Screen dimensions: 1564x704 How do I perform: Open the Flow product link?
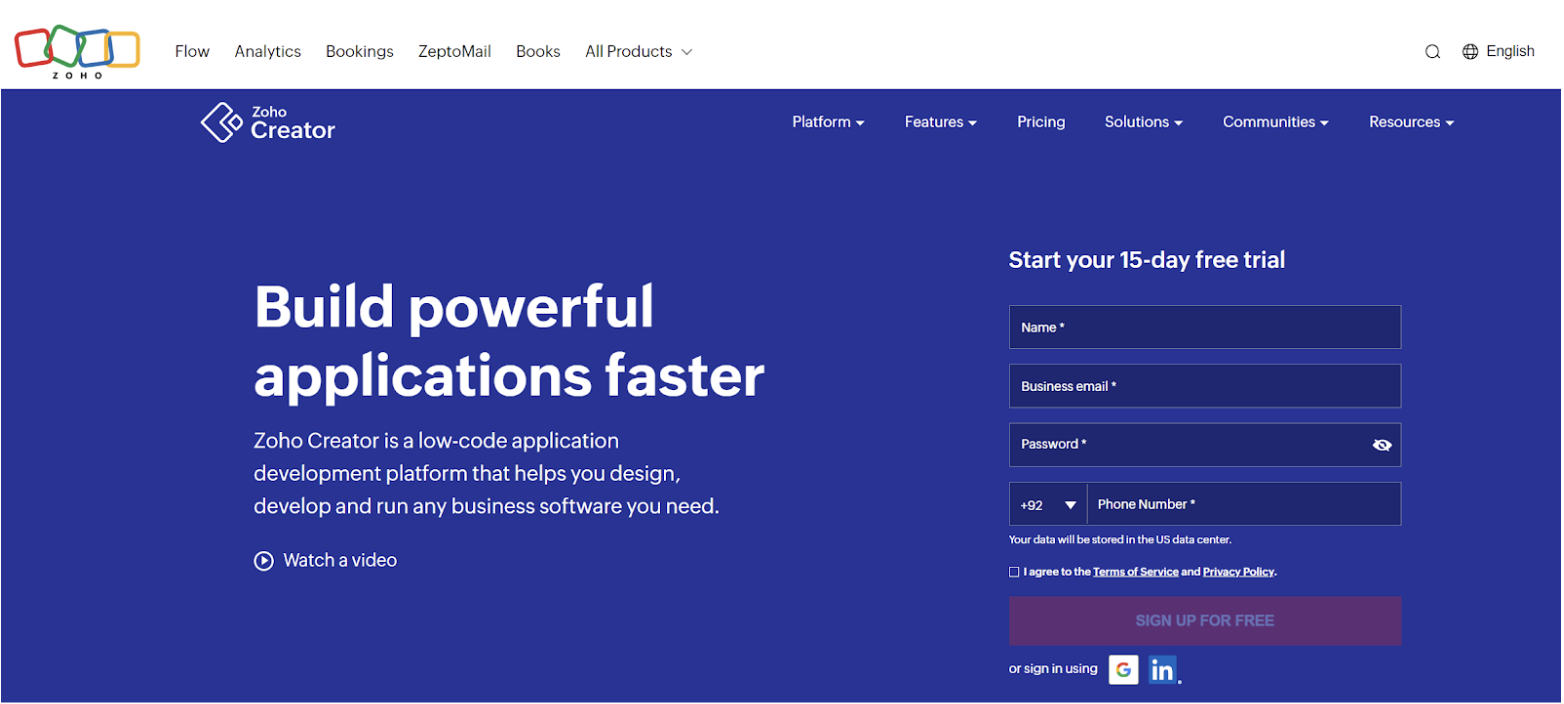click(x=192, y=52)
